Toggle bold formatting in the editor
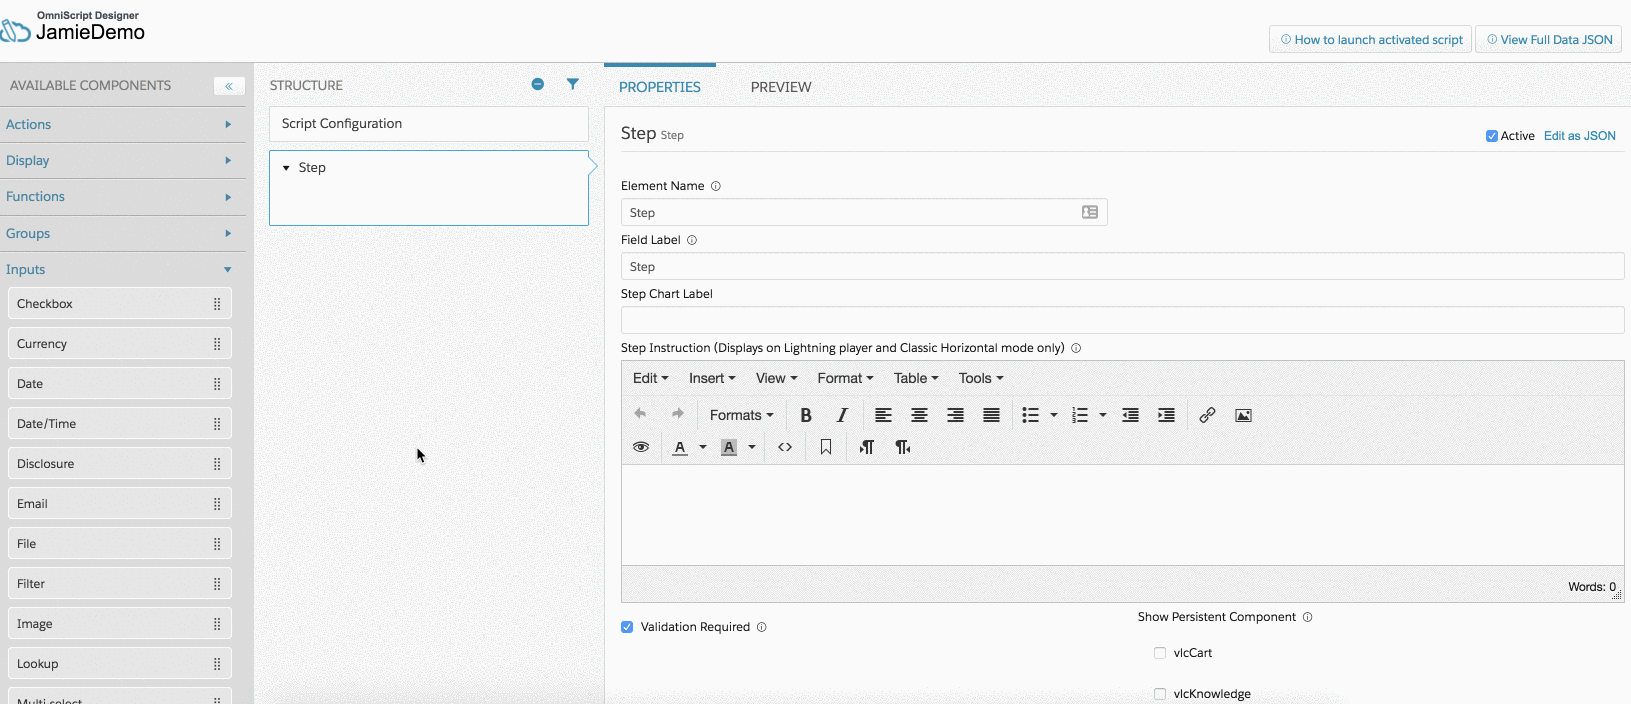This screenshot has height=704, width=1631. tap(806, 415)
